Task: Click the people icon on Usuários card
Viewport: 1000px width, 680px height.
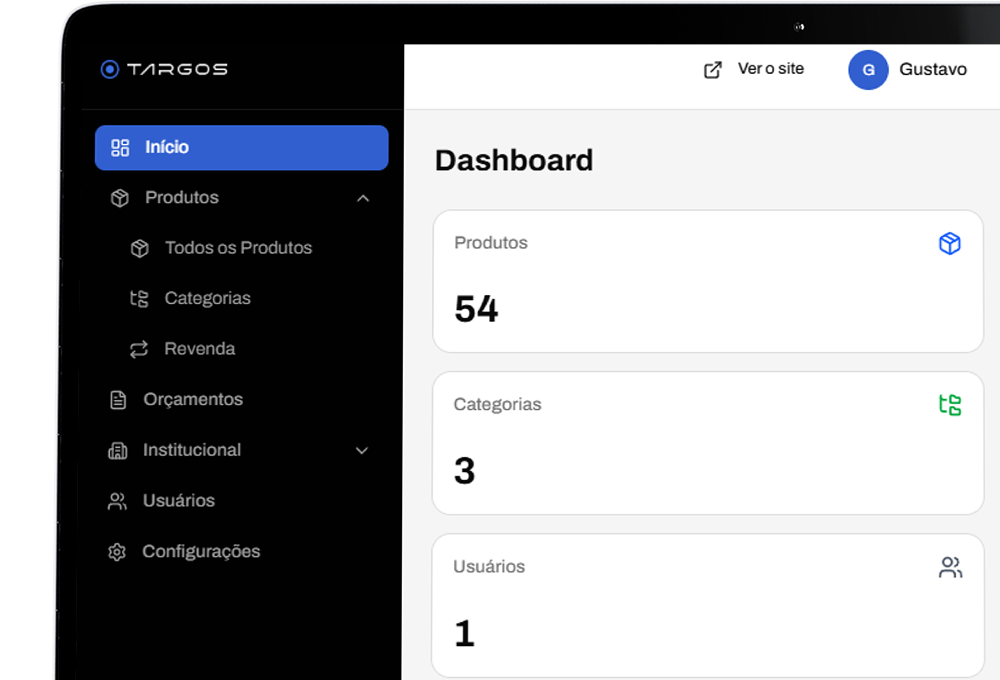Action: (950, 567)
